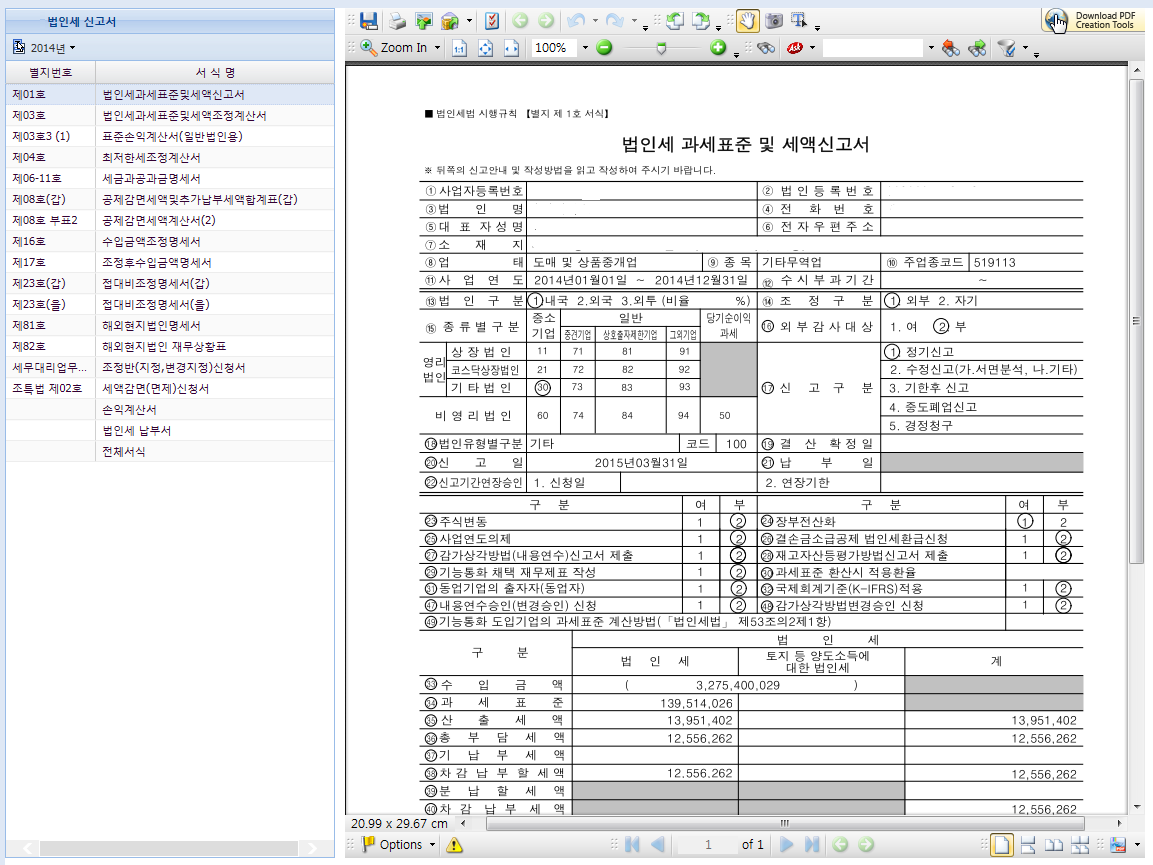Click the yellow warning triangle icon
The height and width of the screenshot is (865, 1153).
(x=455, y=845)
